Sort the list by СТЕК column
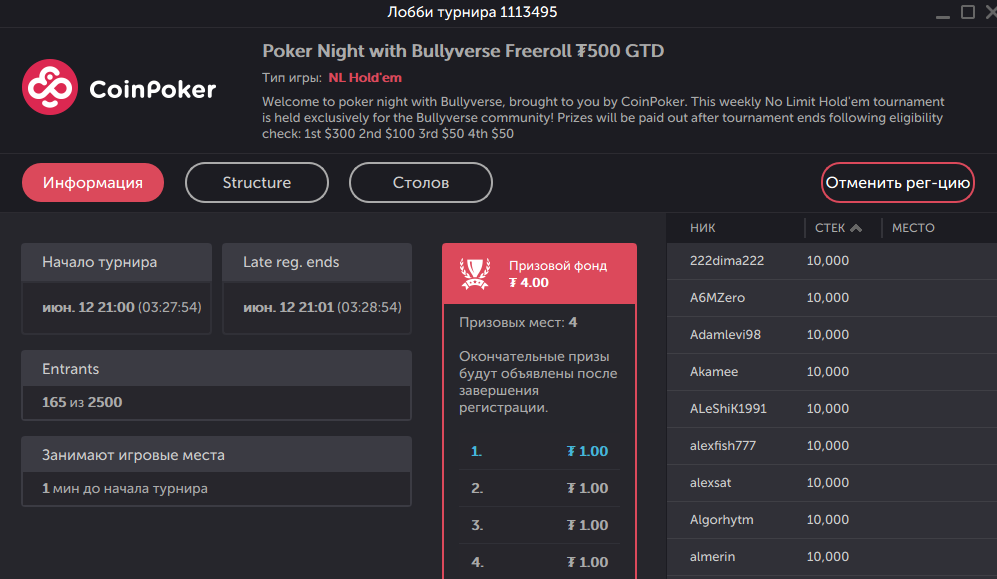Image resolution: width=997 pixels, height=579 pixels. (x=830, y=228)
